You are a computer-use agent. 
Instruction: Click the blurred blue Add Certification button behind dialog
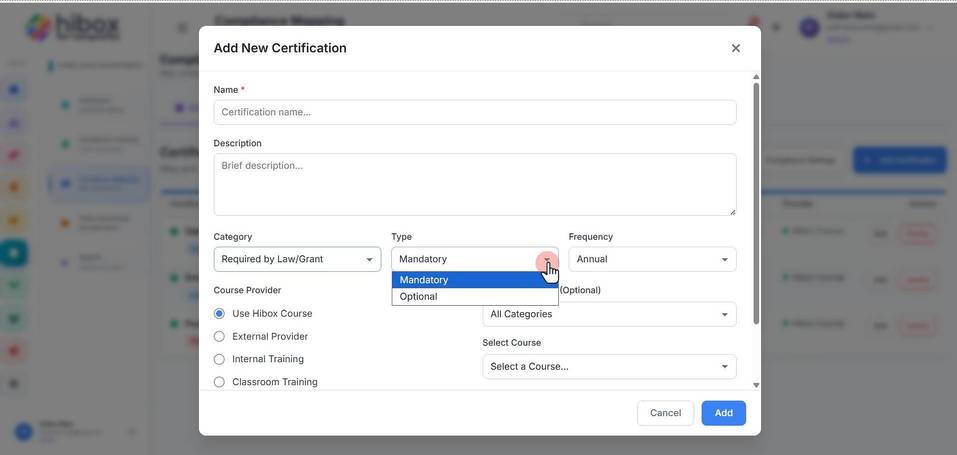coord(900,160)
